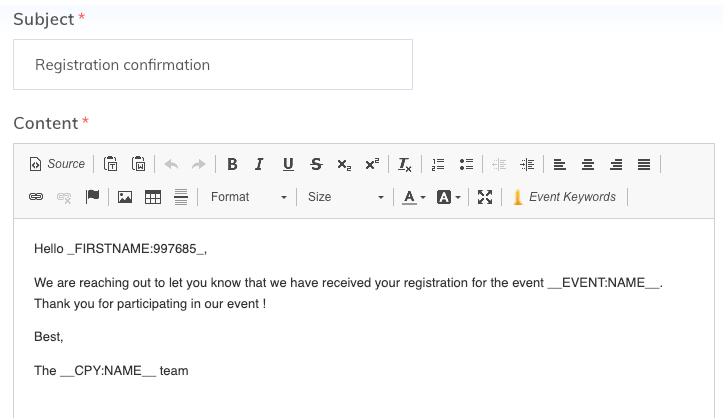The width and height of the screenshot is (723, 418).
Task: Center align the text
Action: (x=587, y=164)
